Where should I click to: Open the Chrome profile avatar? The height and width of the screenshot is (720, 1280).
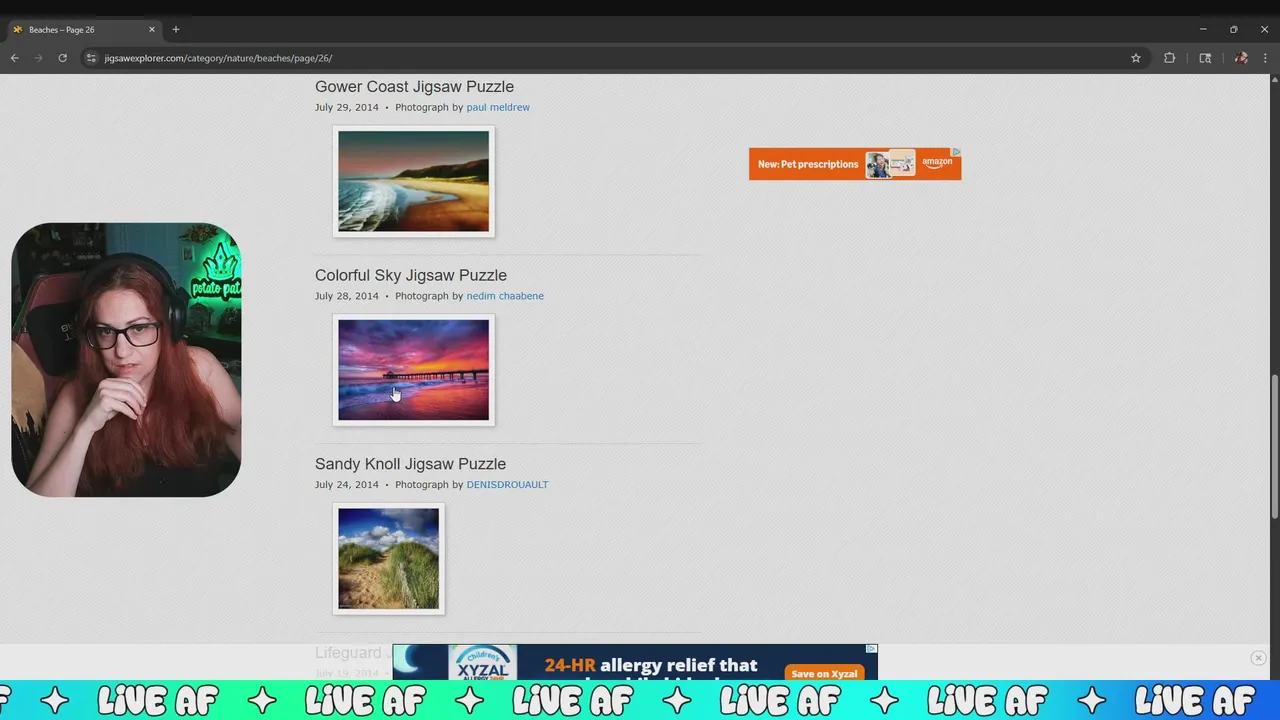pos(1241,58)
